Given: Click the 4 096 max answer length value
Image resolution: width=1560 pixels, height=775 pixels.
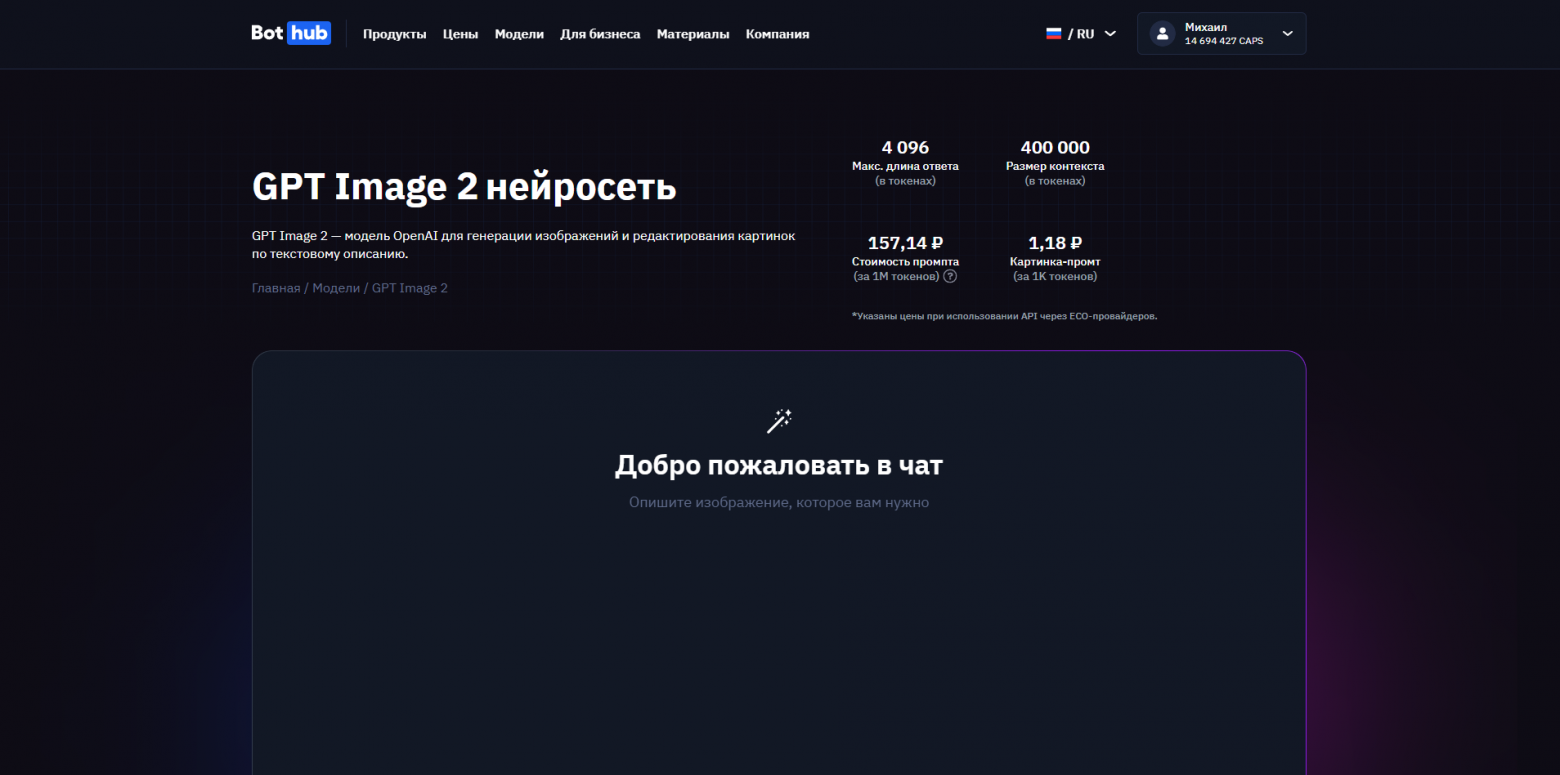Looking at the screenshot, I should tap(905, 147).
